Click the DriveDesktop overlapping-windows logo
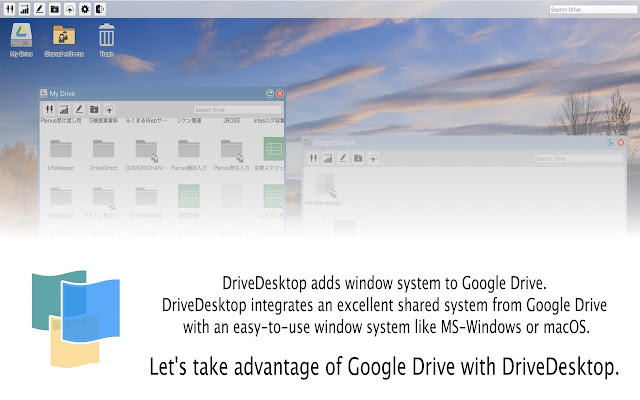The width and height of the screenshot is (640, 400). [x=76, y=319]
